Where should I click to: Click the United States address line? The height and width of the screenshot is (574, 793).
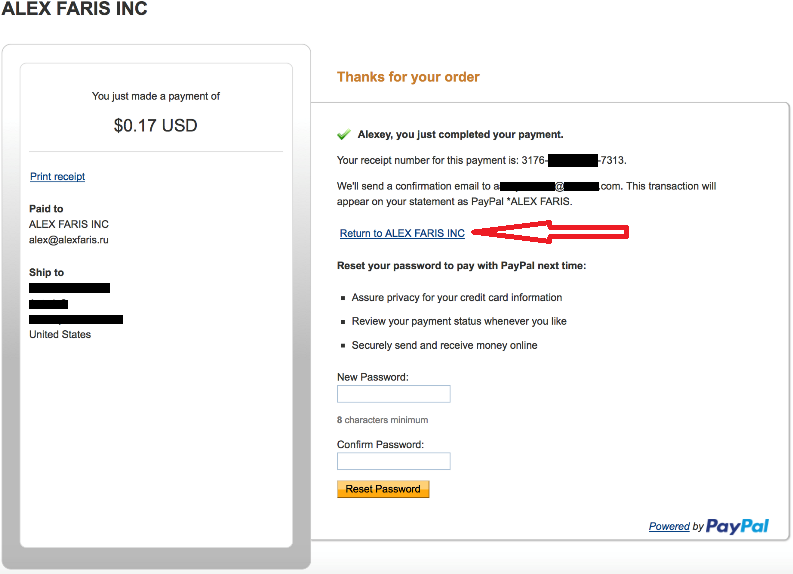(x=60, y=334)
